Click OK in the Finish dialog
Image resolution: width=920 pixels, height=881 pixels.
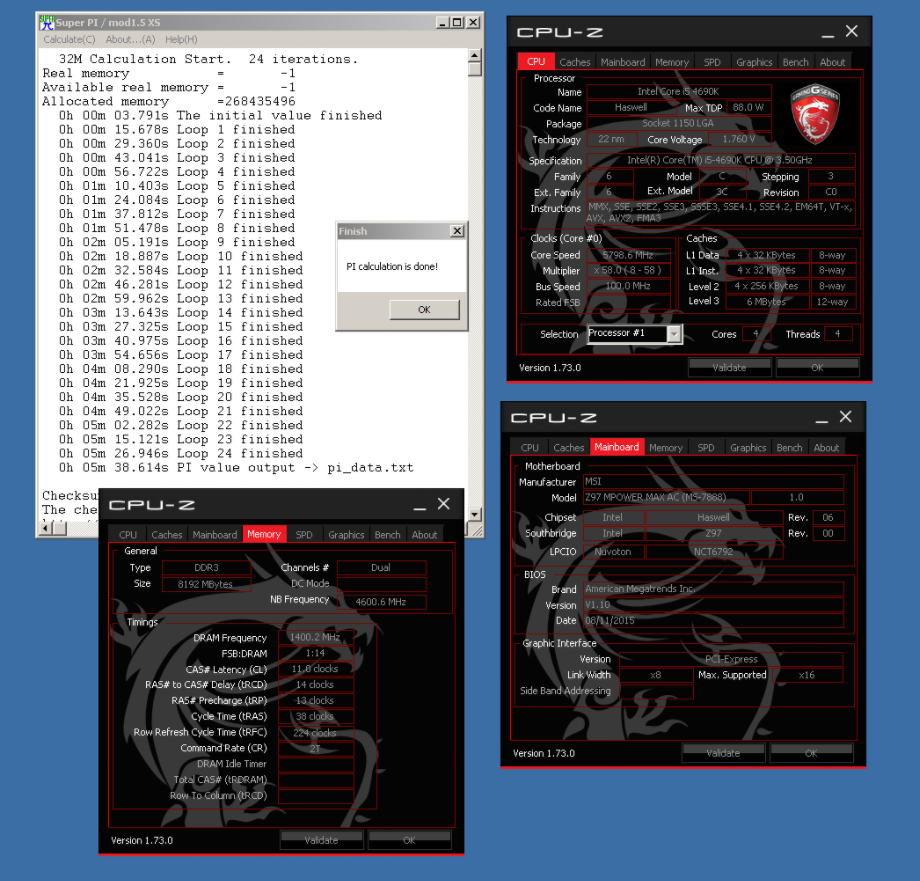(424, 310)
